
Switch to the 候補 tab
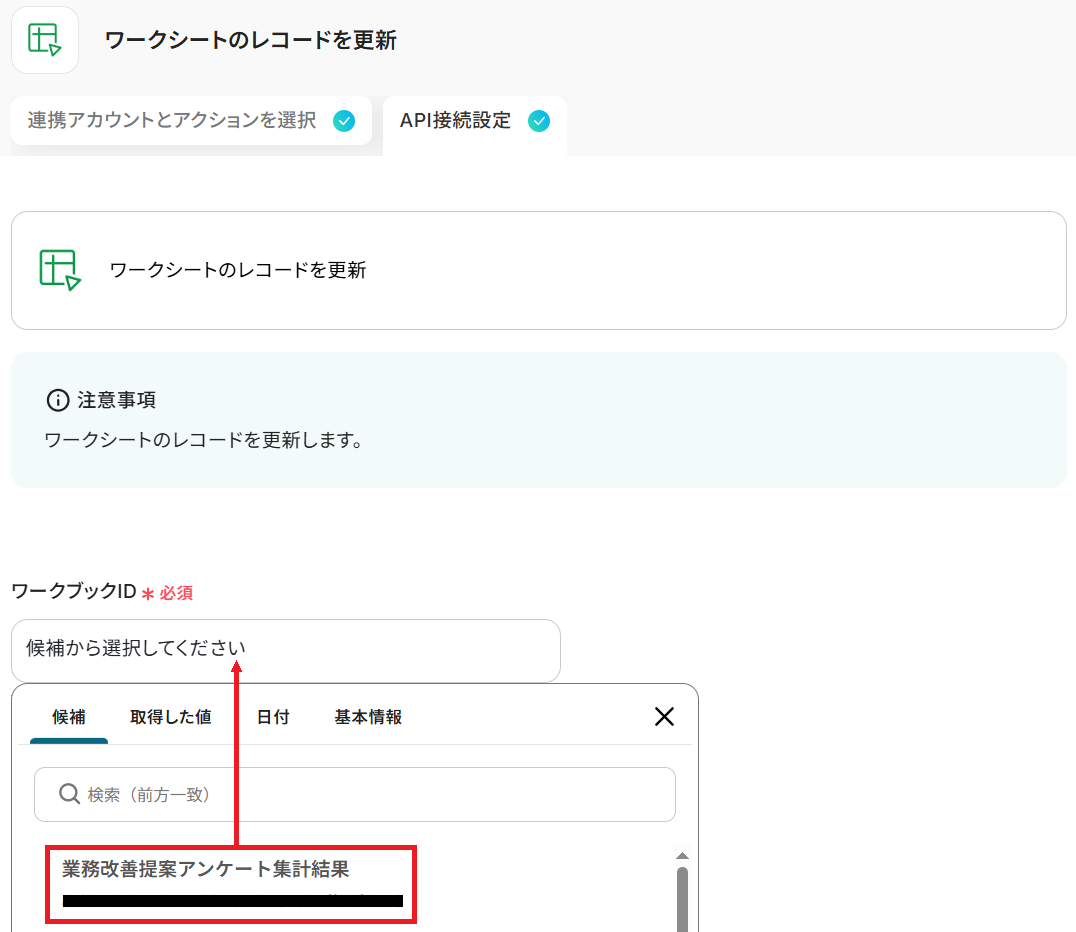tap(69, 717)
